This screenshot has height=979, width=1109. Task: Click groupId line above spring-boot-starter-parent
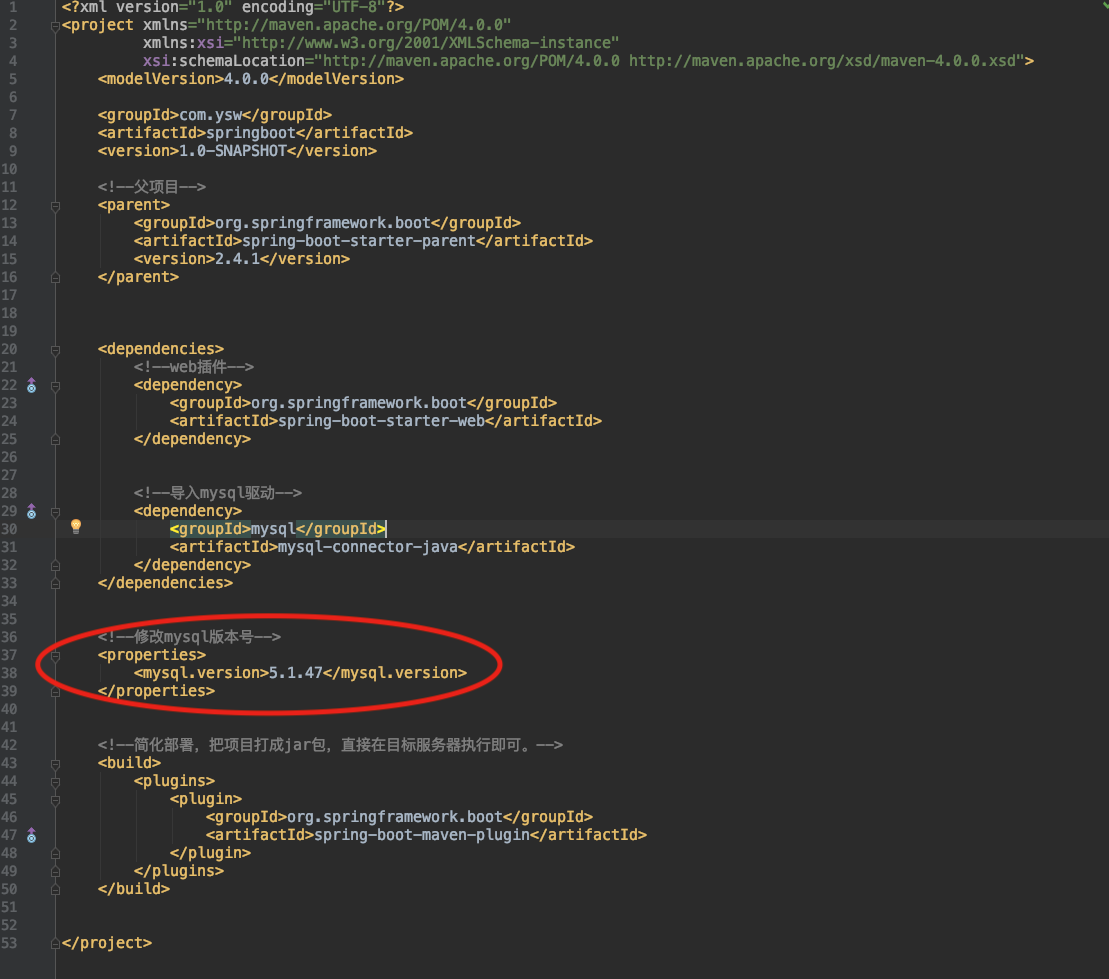[327, 223]
